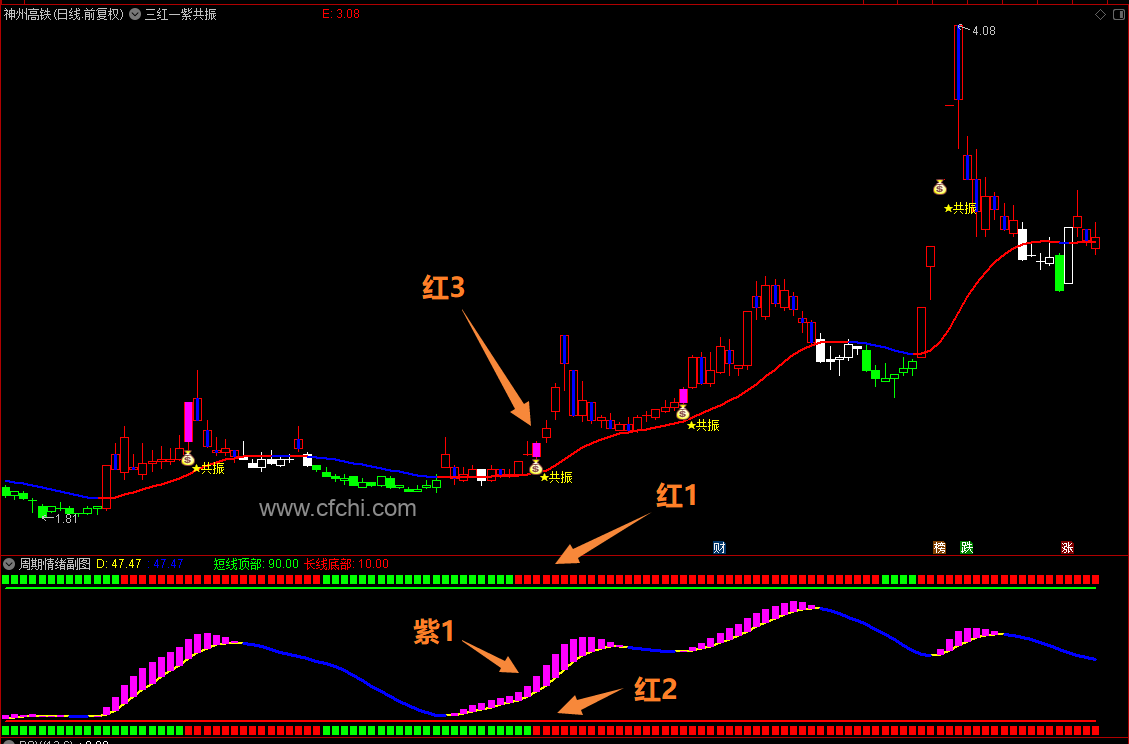The width and height of the screenshot is (1129, 744).
Task: Click the yellow D: 47.47 value
Action: 119,564
